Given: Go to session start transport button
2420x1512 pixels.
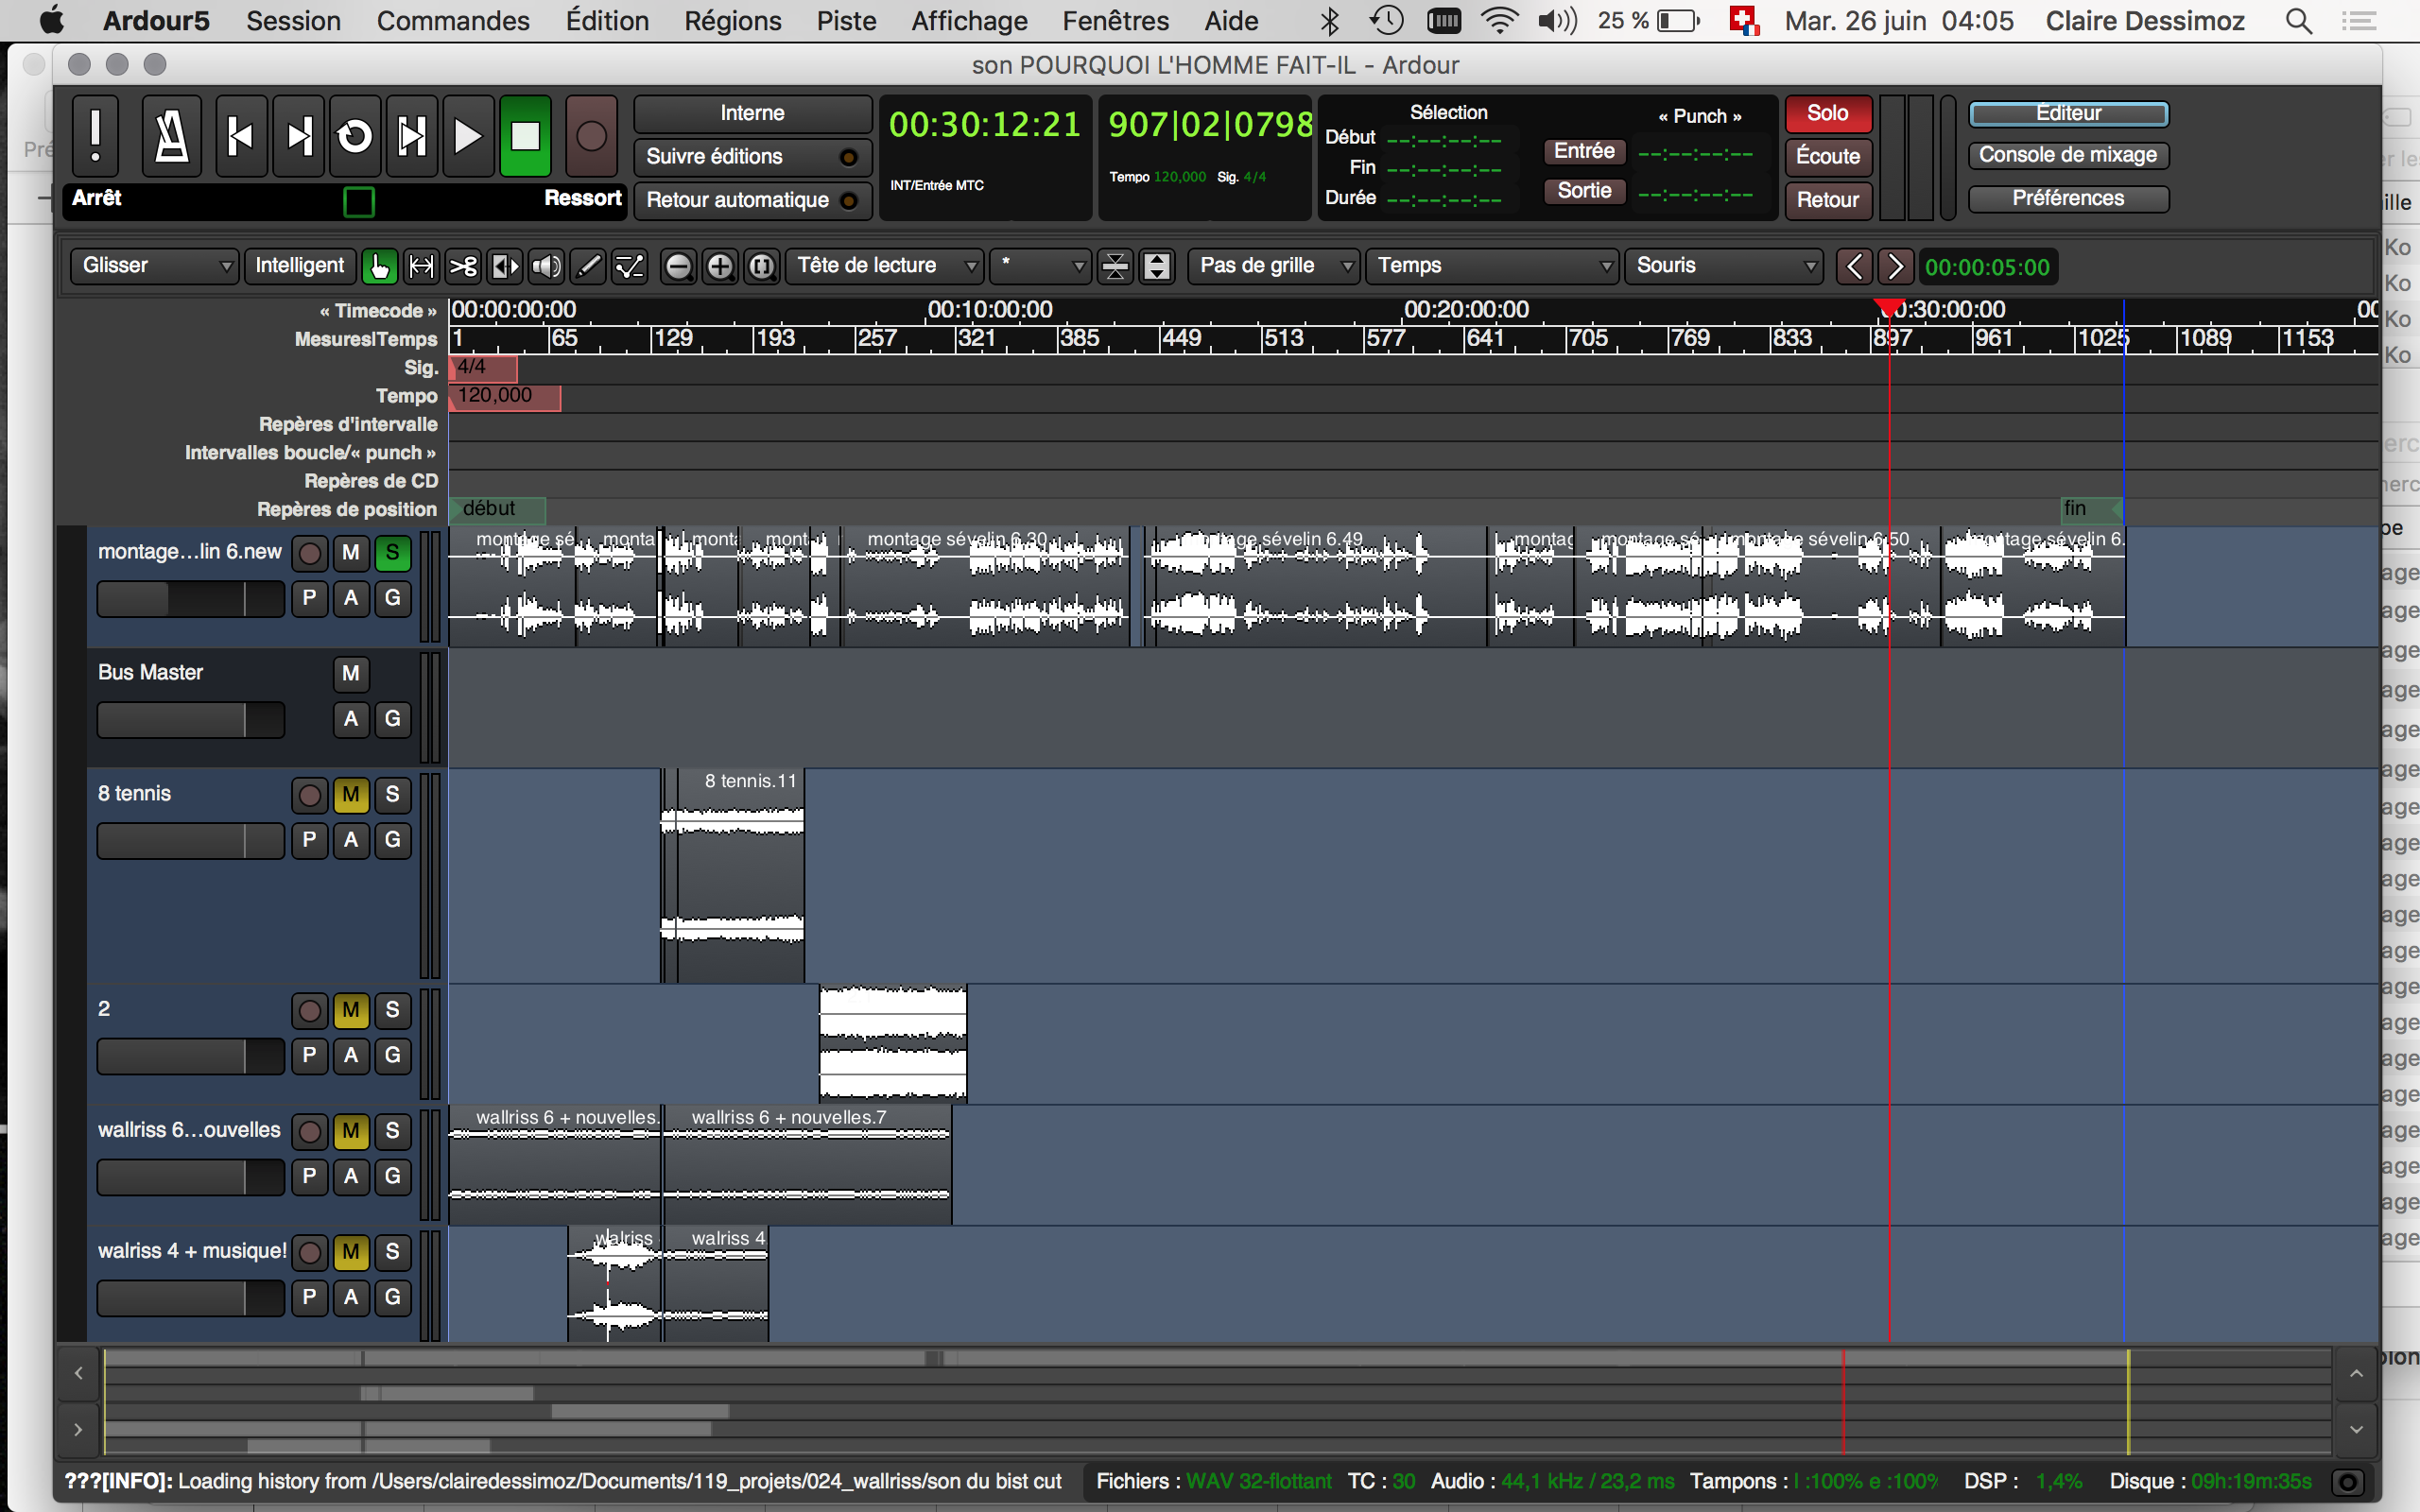Looking at the screenshot, I should click(x=241, y=136).
